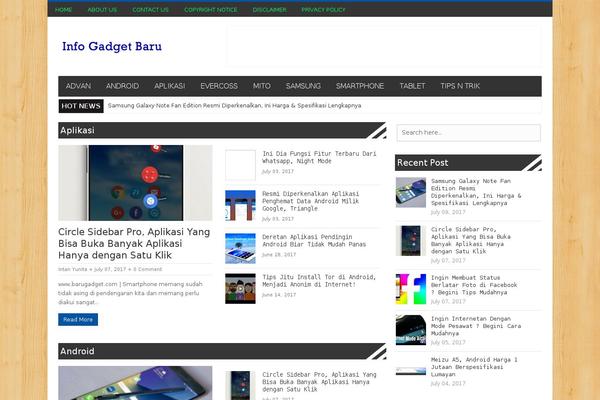Click Read More under Circle Sidebar article

tap(78, 320)
